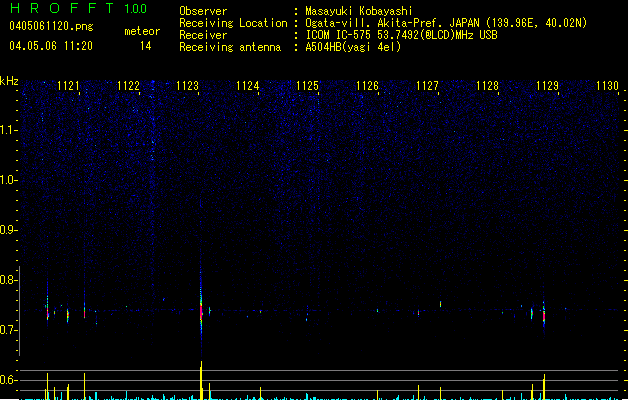Click the 0.7 kHz frequency label
Screen dimensions: 629x400
[x=8, y=330]
